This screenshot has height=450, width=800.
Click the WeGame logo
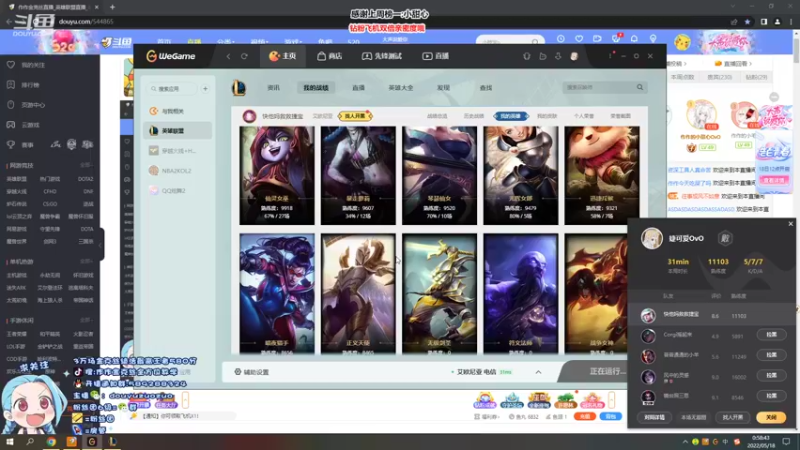(x=170, y=56)
